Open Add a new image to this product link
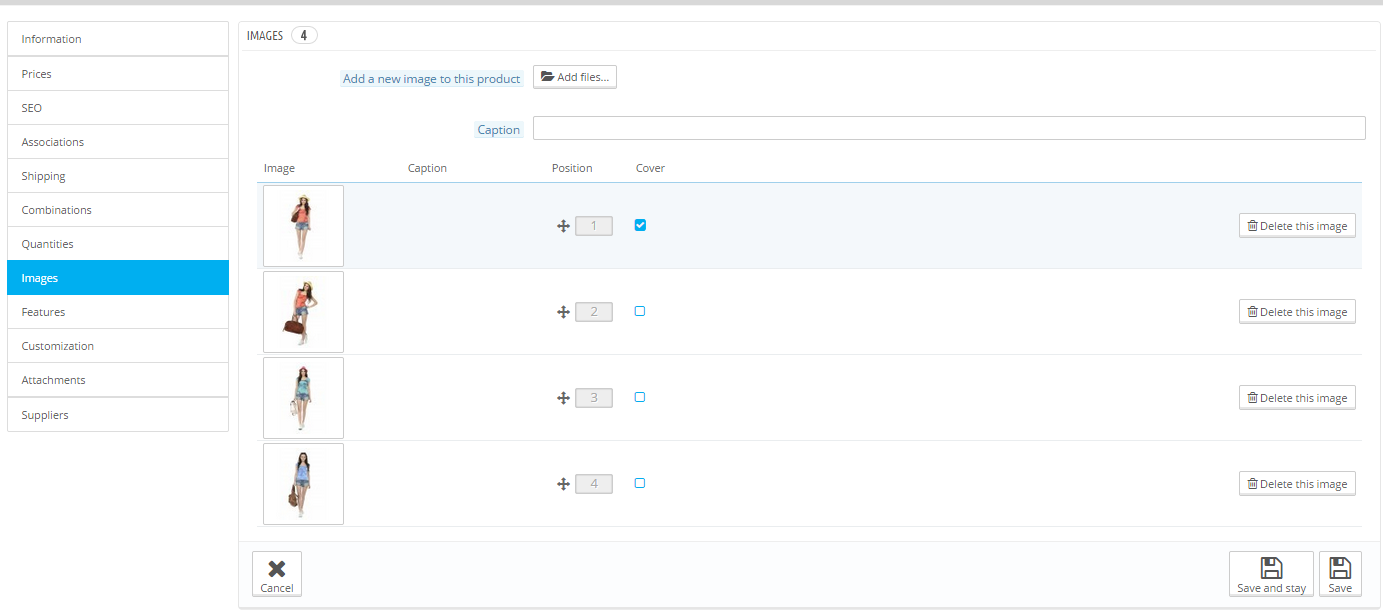The image size is (1383, 610). [x=431, y=78]
